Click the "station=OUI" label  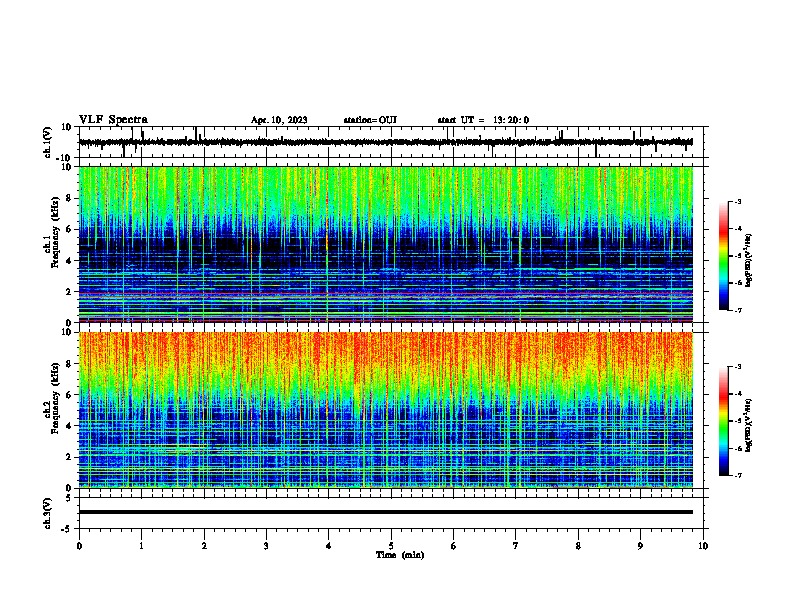point(370,120)
